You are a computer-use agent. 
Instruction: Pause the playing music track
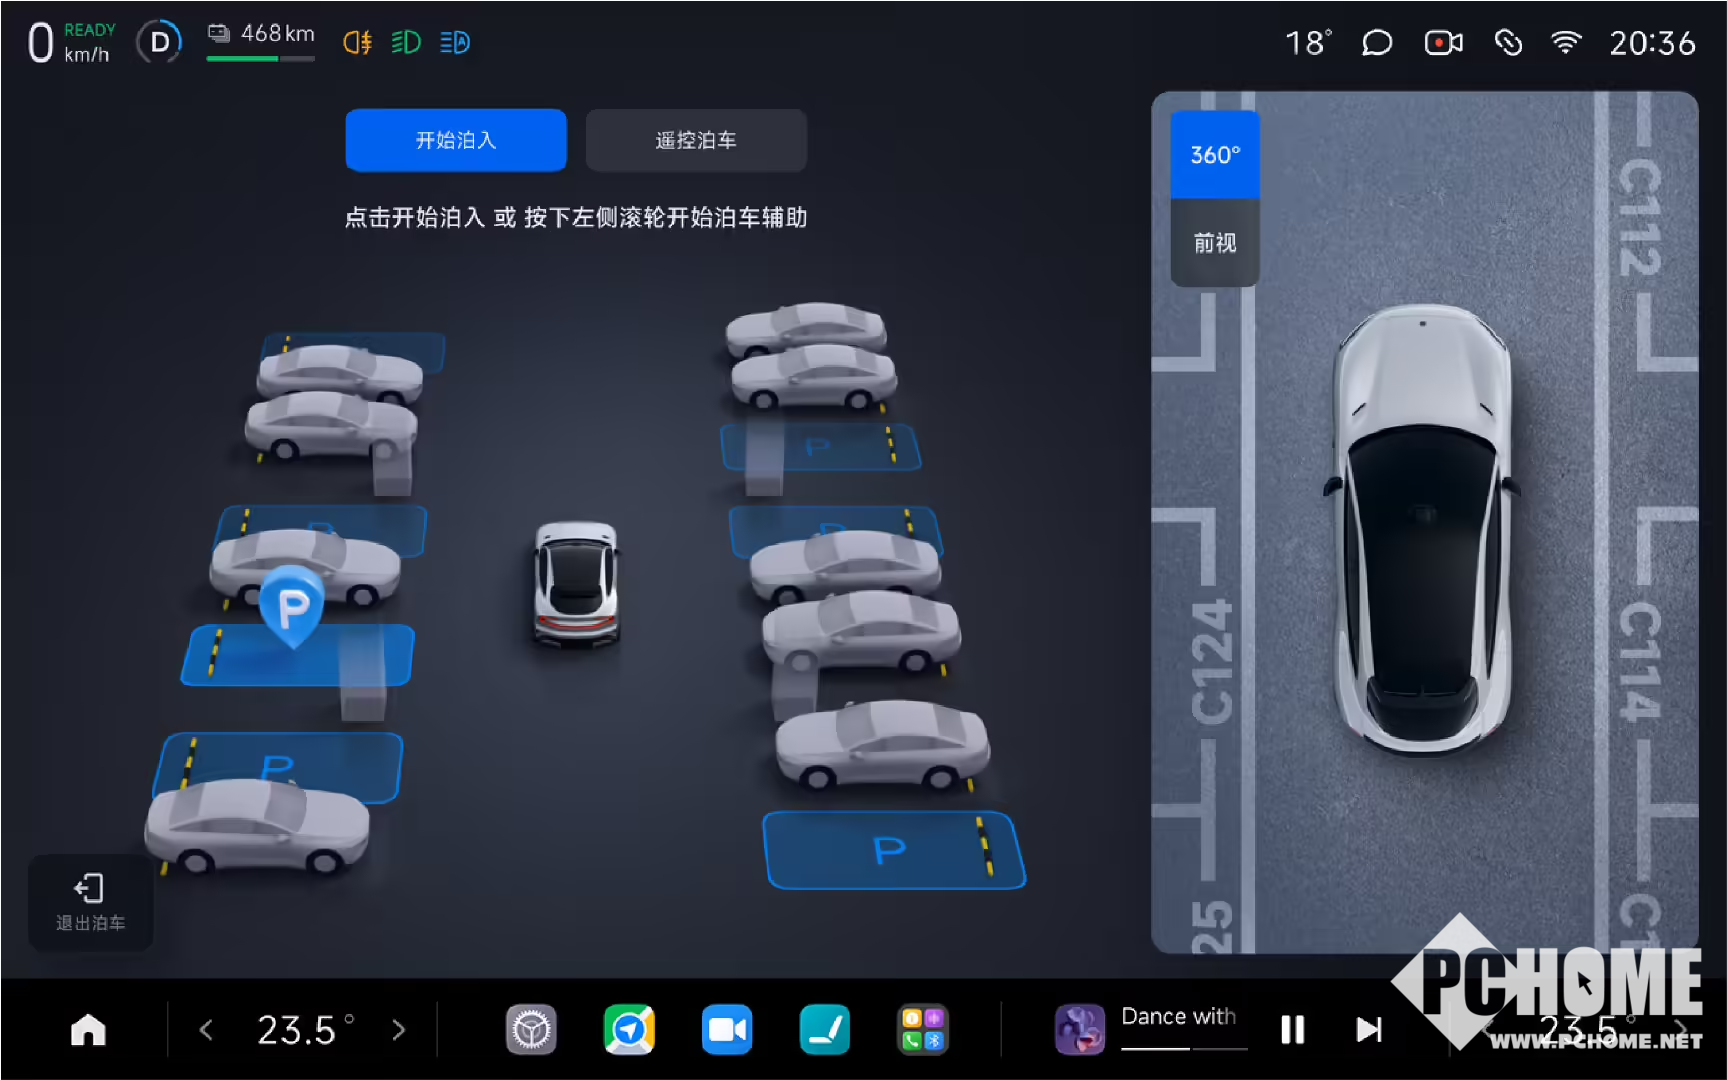[x=1292, y=1029]
